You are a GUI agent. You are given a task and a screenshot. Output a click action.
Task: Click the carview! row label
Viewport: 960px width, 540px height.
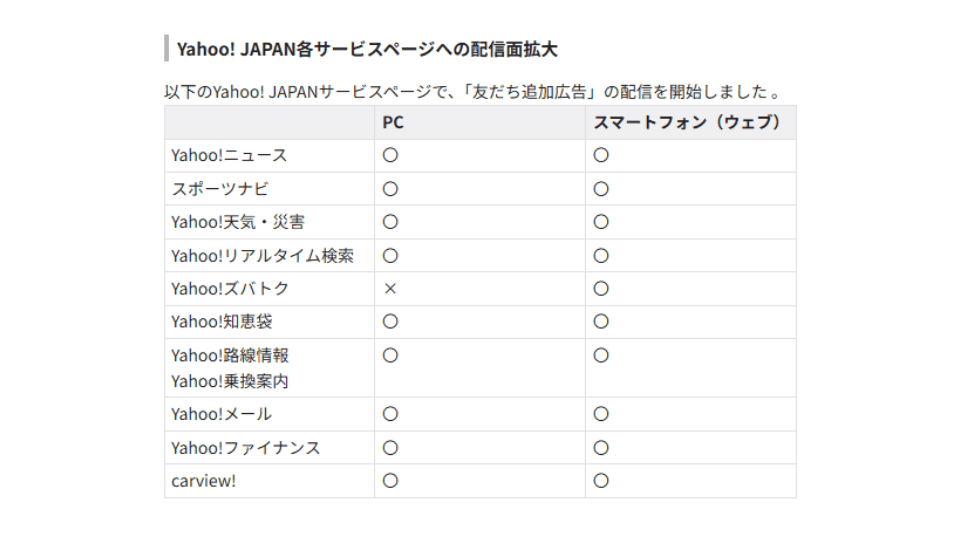[203, 481]
